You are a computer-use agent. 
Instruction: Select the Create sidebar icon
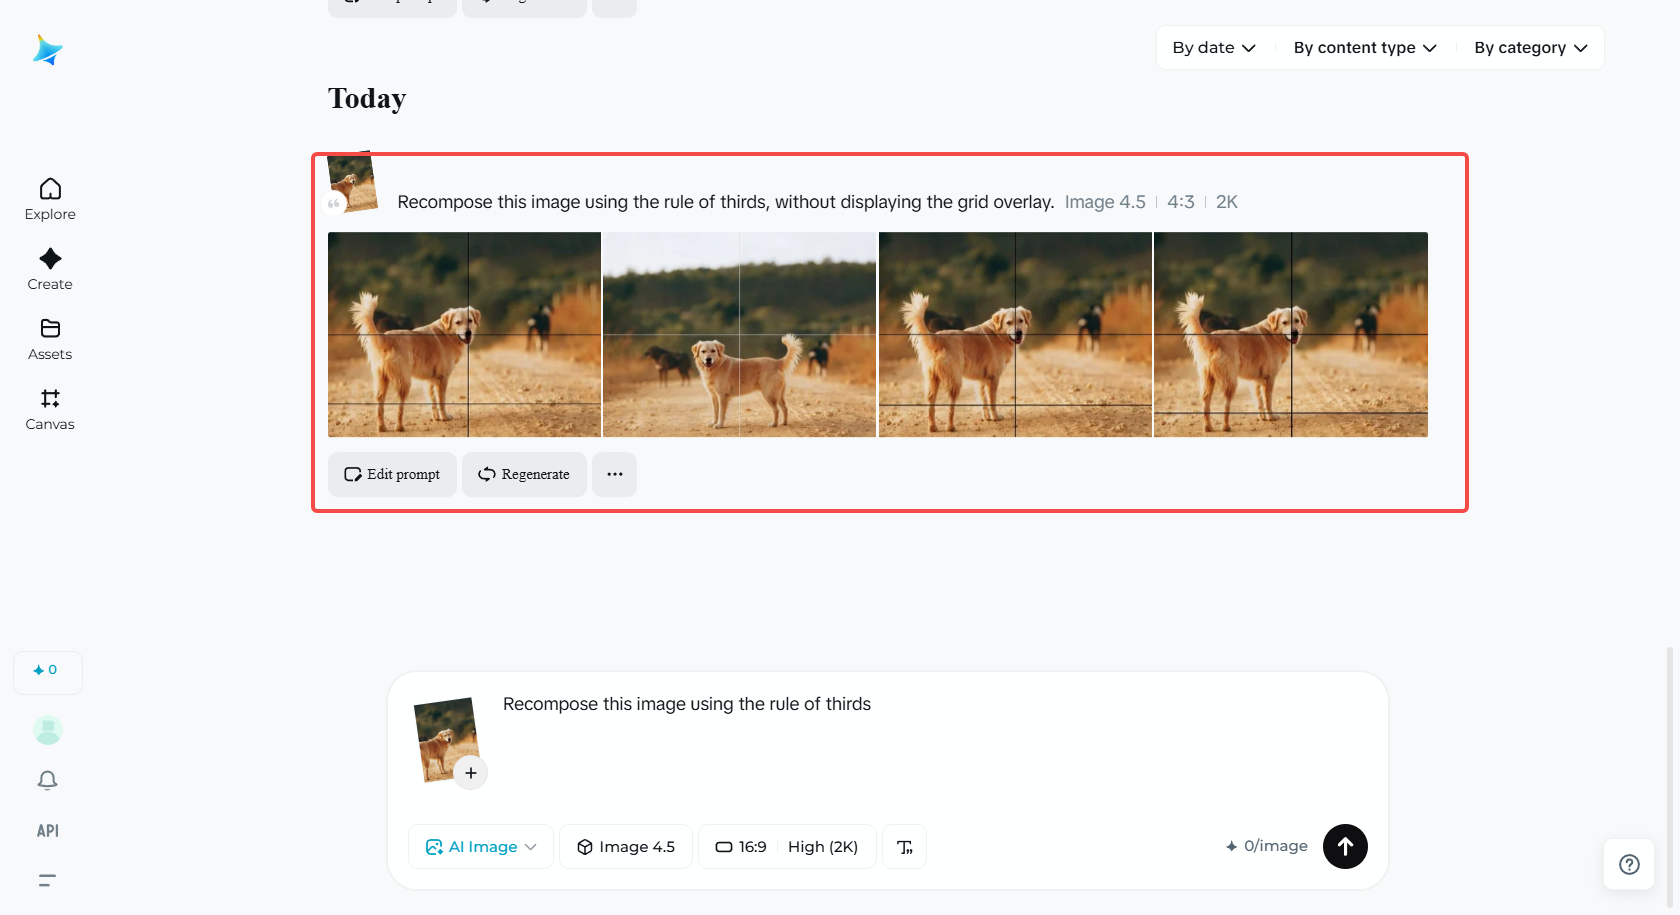(x=49, y=269)
